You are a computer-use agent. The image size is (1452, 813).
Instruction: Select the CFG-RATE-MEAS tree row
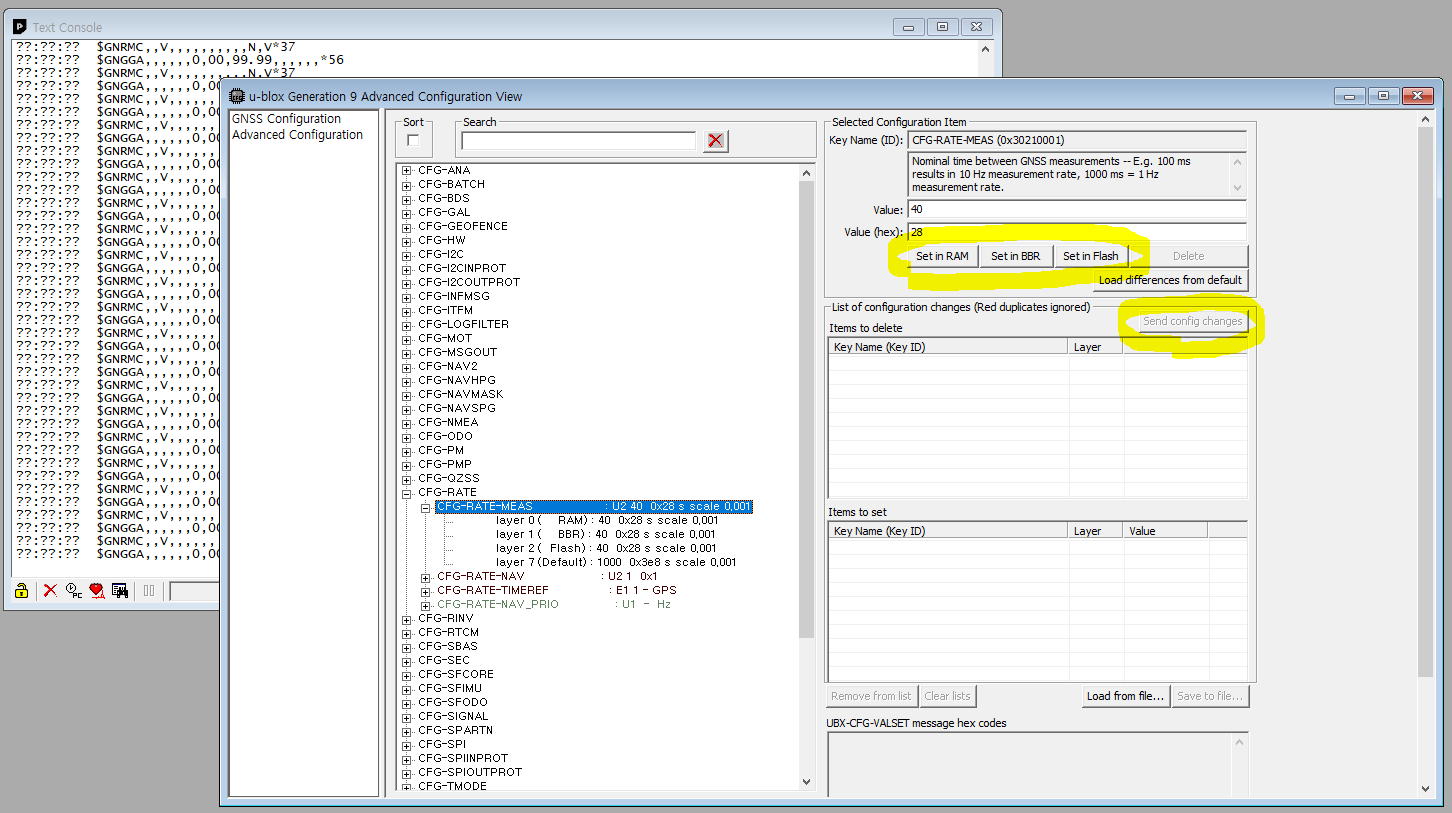click(x=594, y=507)
